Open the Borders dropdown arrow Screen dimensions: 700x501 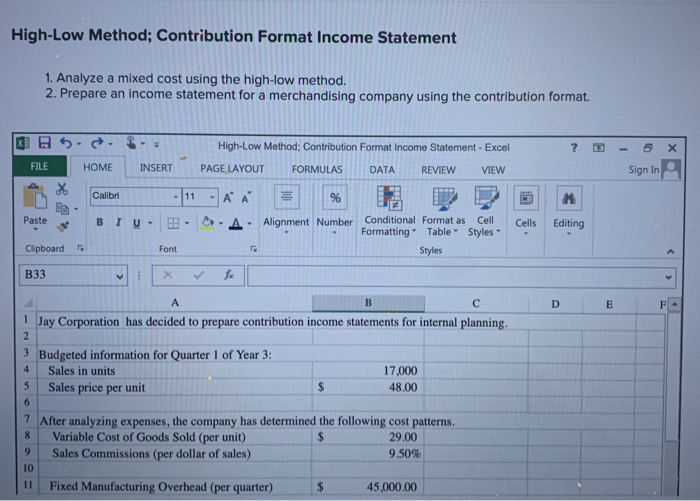(x=187, y=223)
